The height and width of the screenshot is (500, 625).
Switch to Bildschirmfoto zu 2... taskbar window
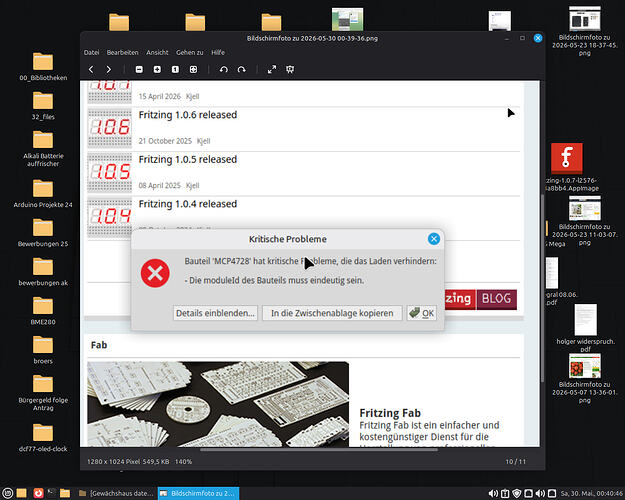click(x=199, y=493)
